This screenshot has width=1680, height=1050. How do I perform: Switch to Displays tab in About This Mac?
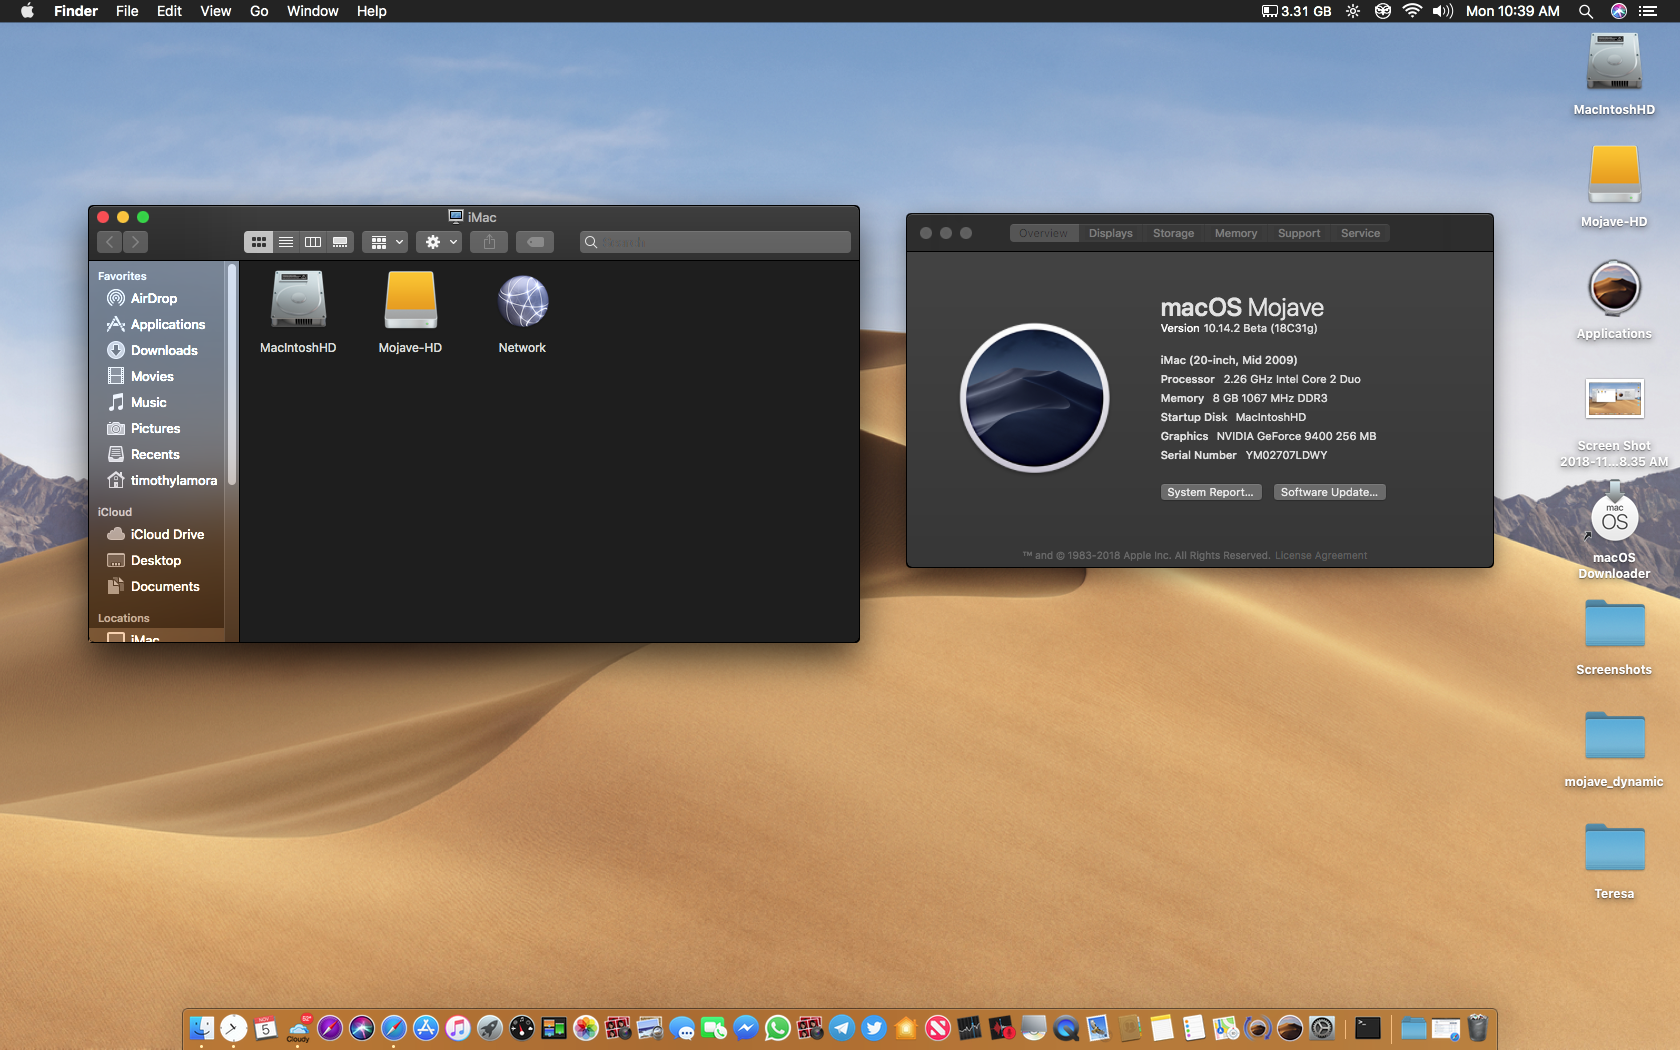1110,233
